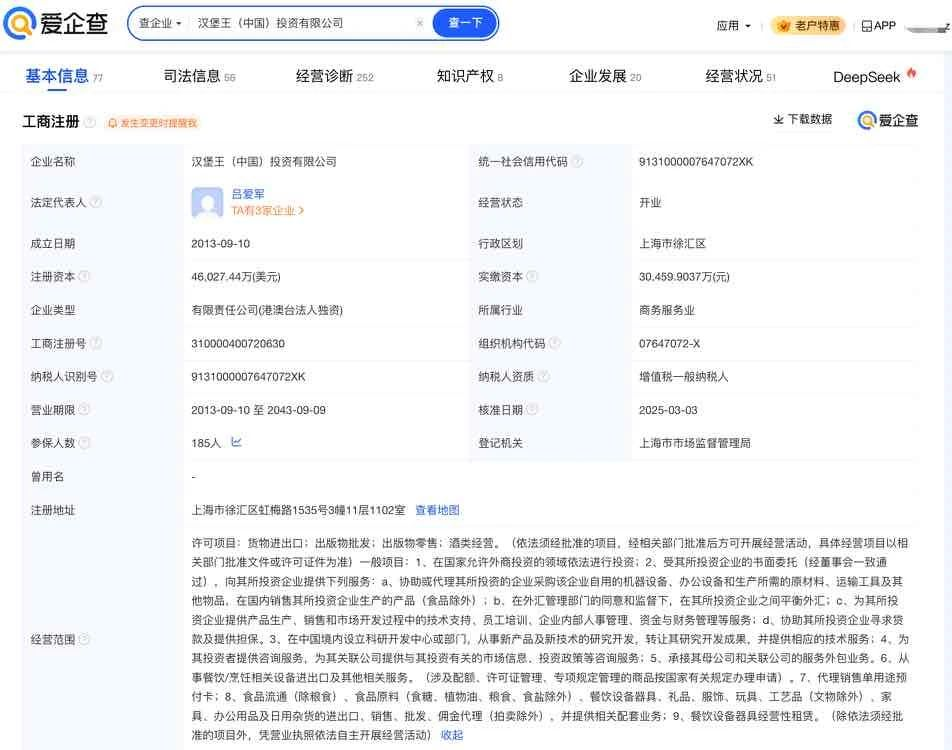The height and width of the screenshot is (750, 952).
Task: Click the help icon beside 统一社会信用代码
Action: tap(577, 162)
